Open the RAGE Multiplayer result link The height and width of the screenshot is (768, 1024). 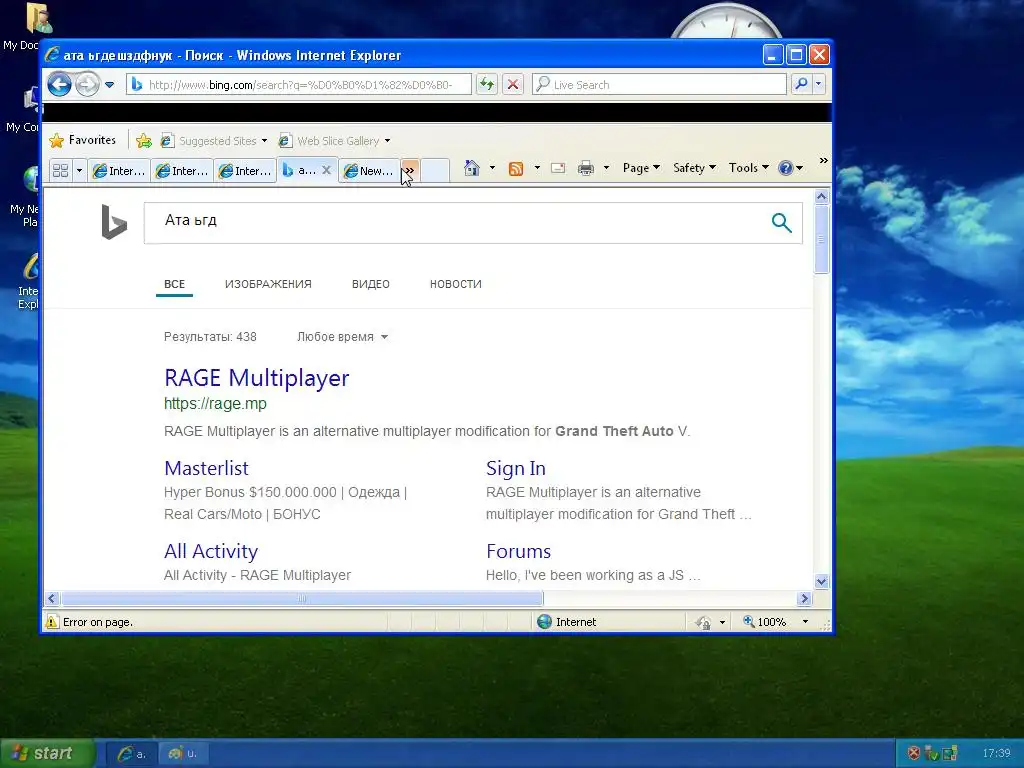pos(257,377)
